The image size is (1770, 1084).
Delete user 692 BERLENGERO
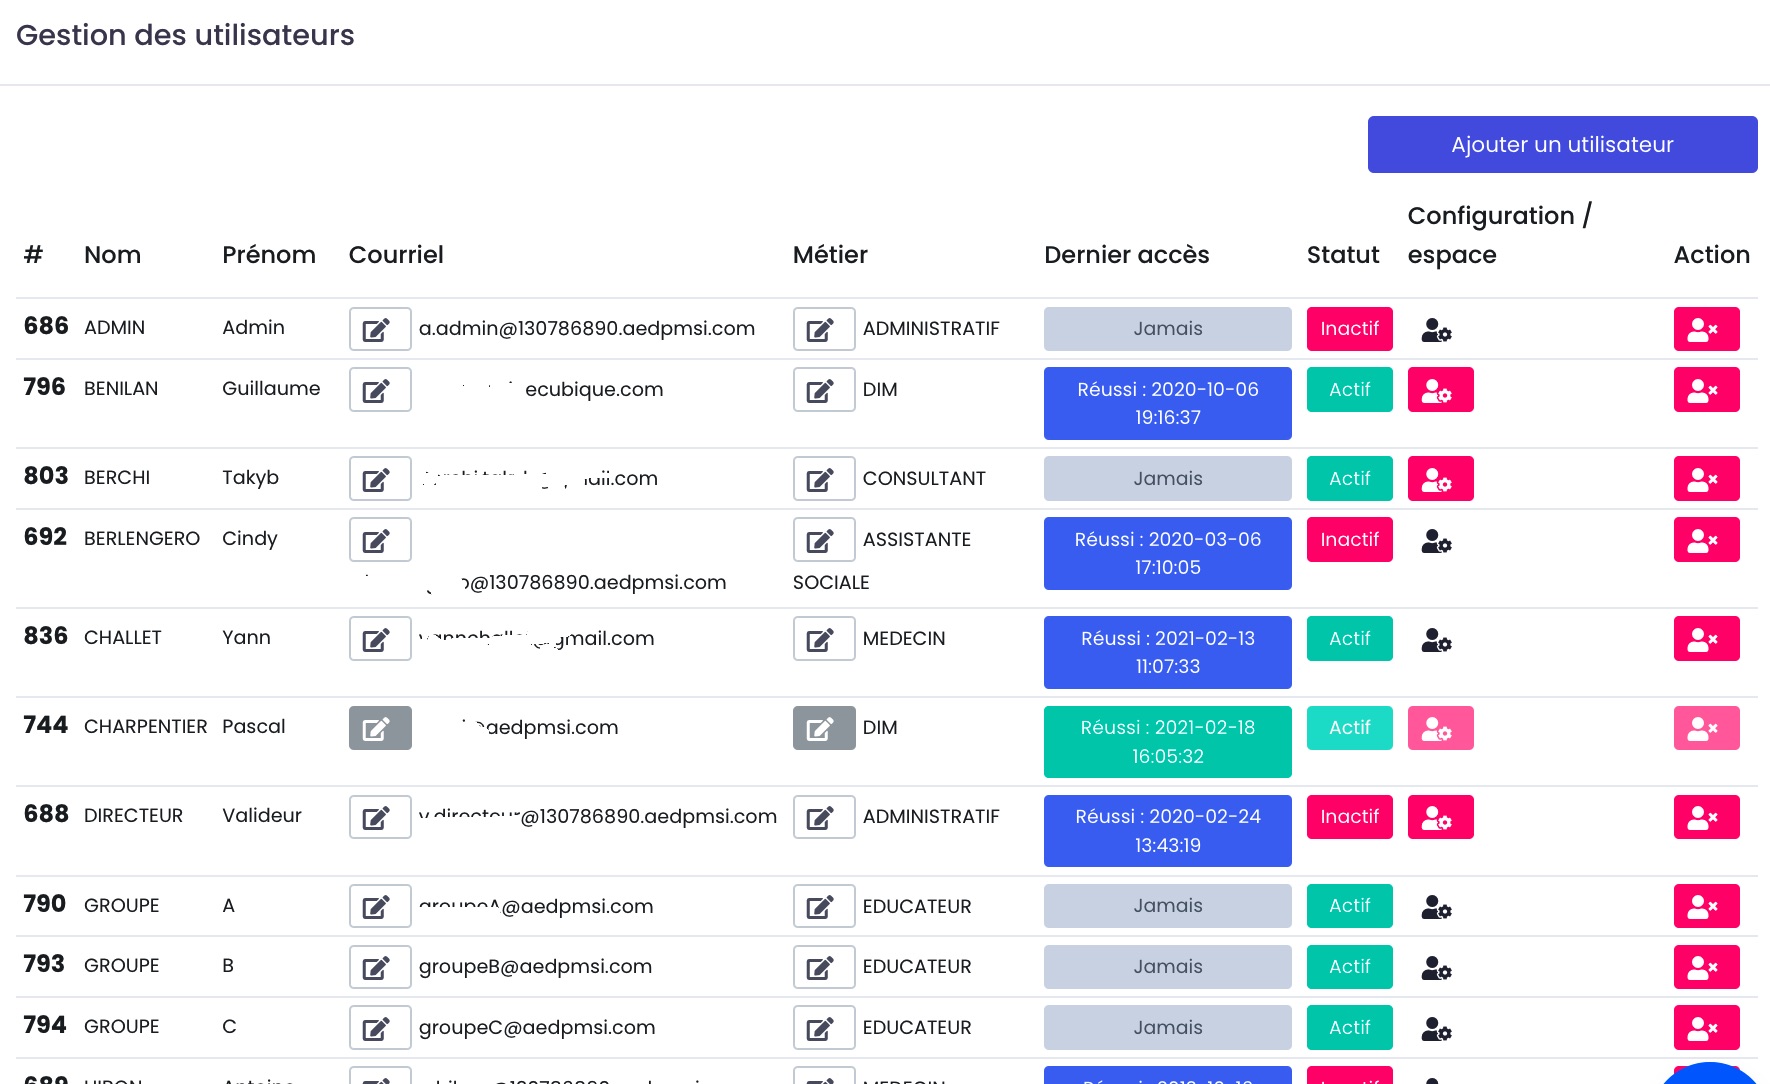click(x=1706, y=540)
